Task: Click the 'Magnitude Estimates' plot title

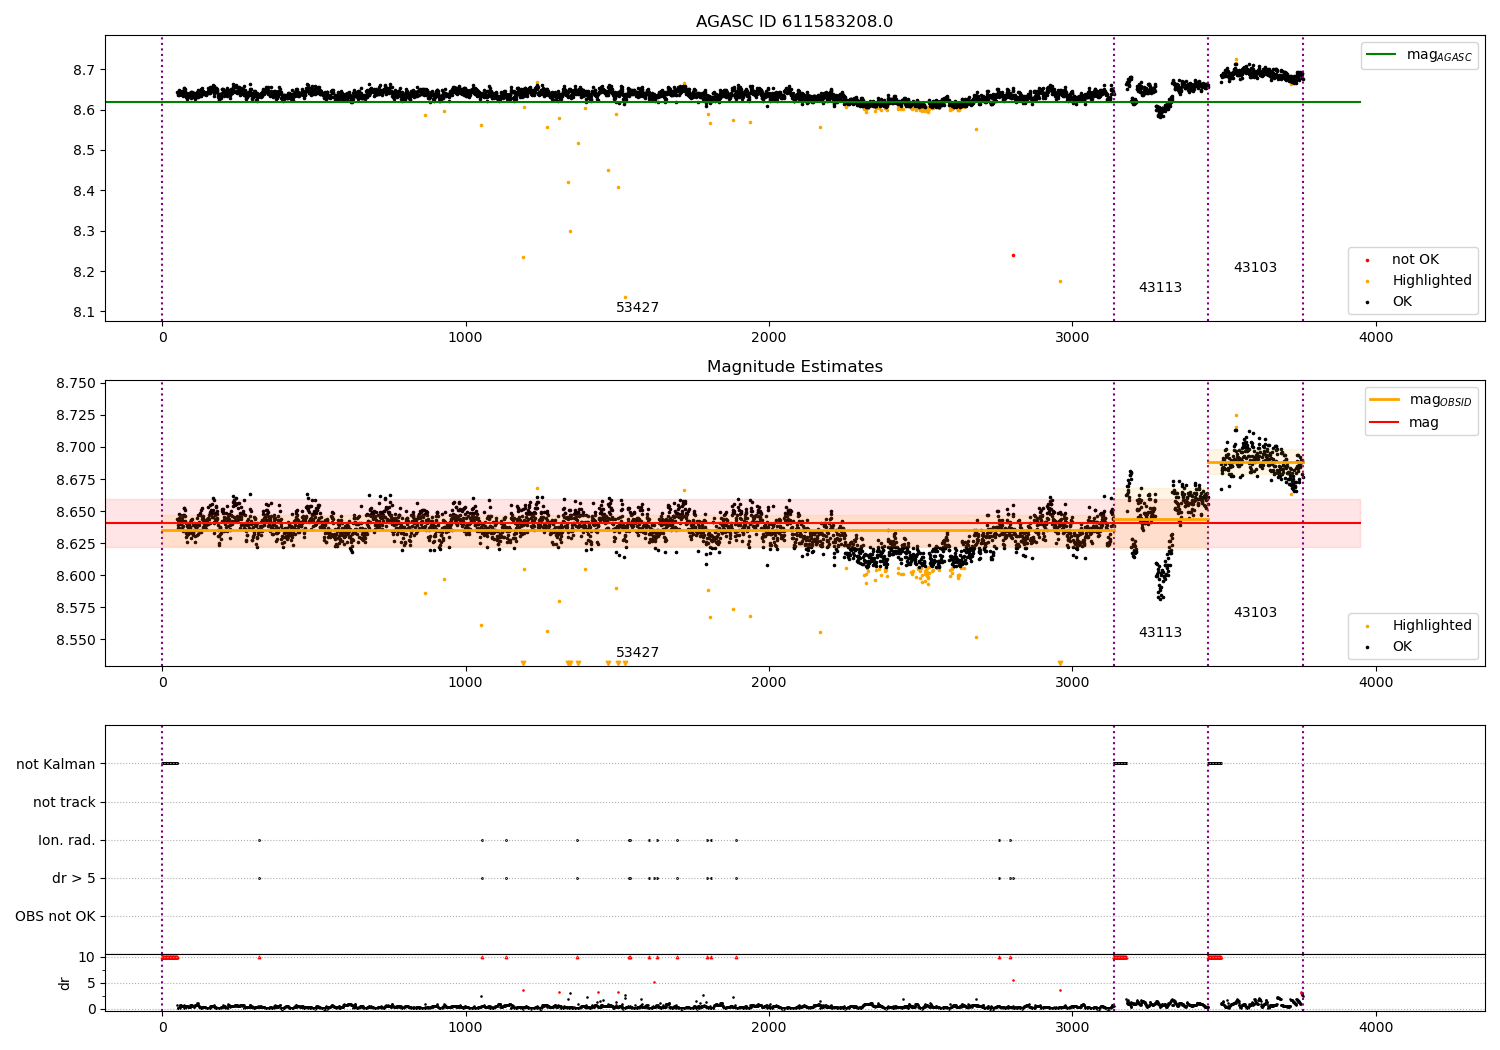Action: tap(794, 367)
